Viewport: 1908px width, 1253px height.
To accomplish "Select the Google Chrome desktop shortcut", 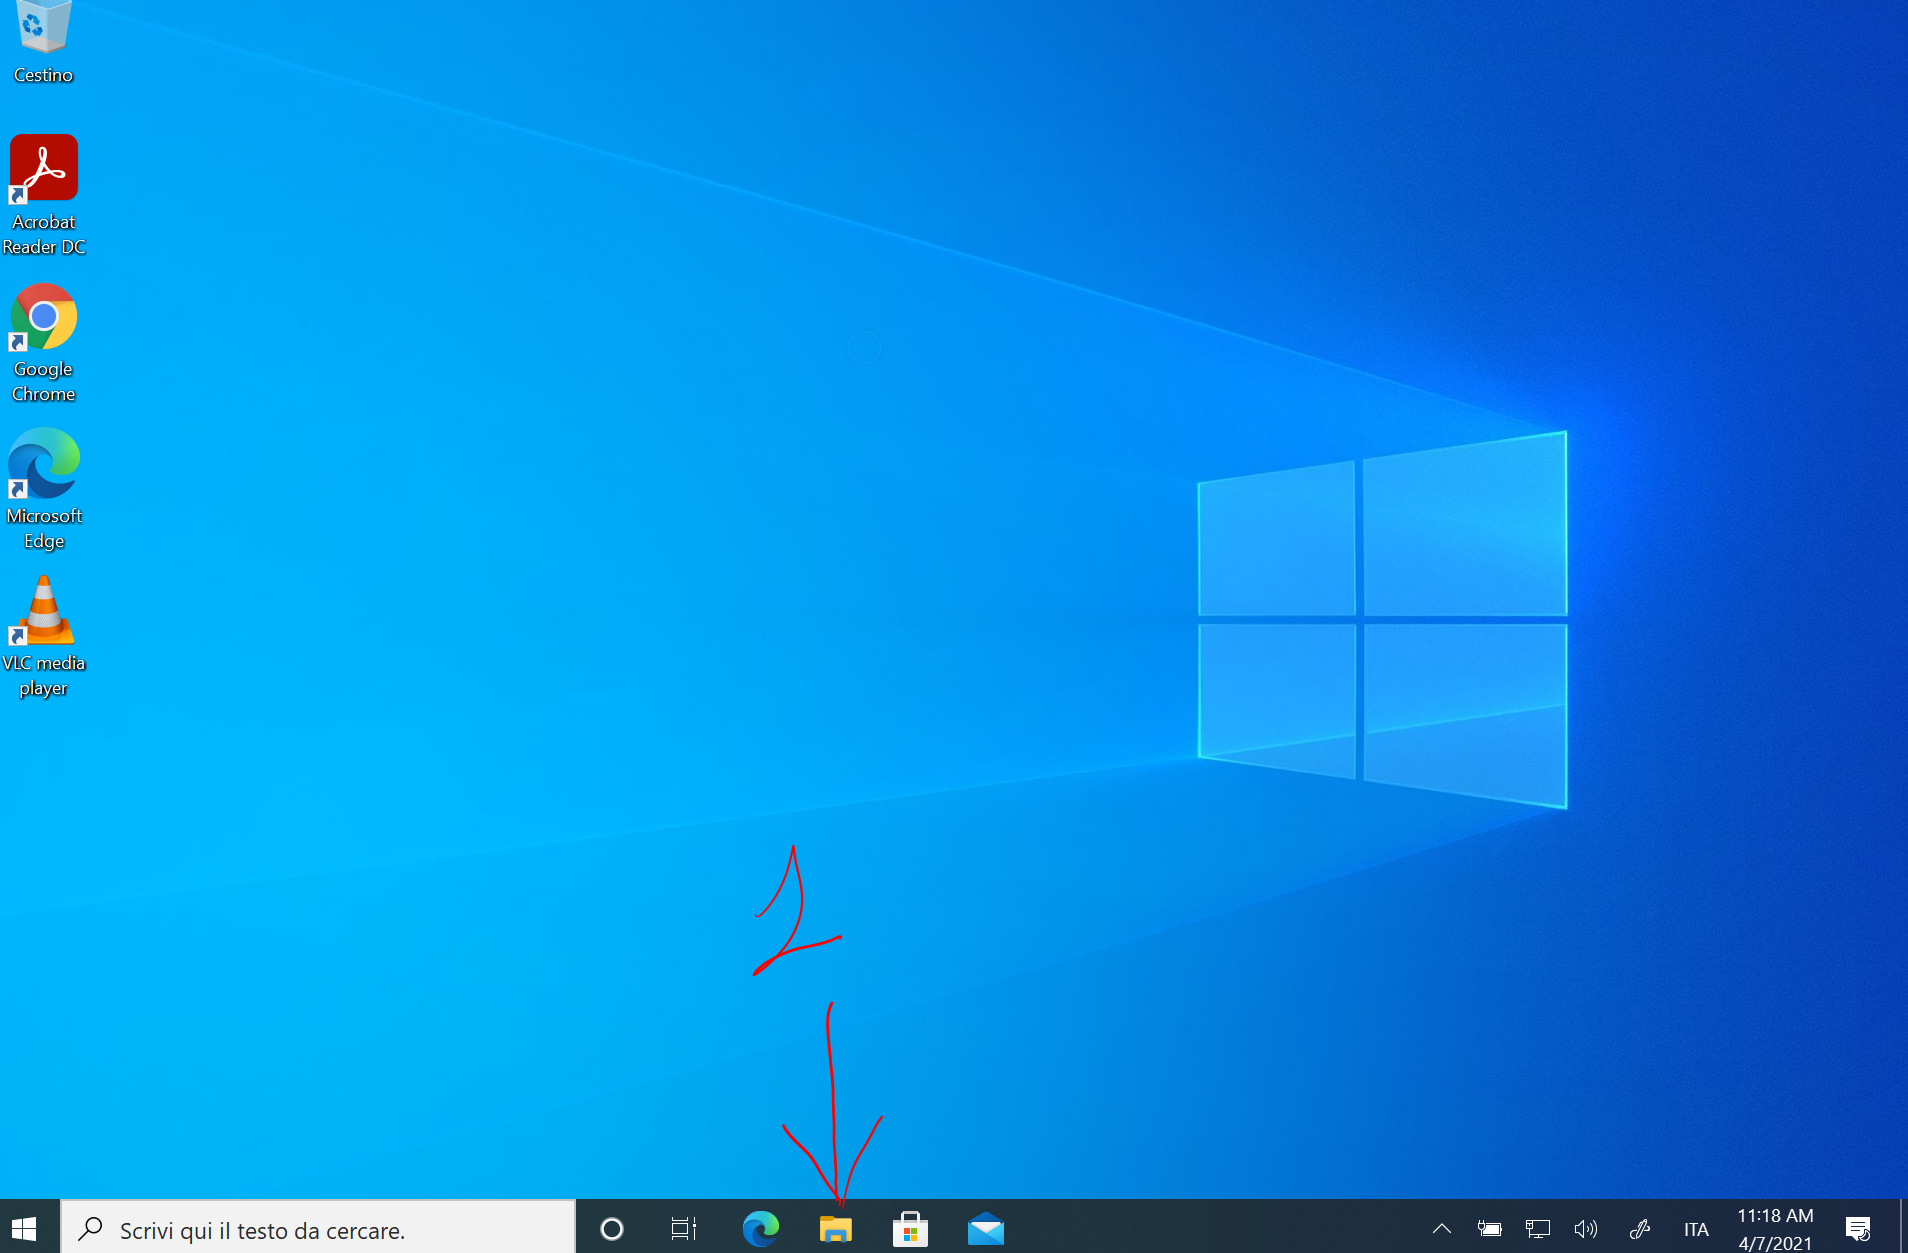I will [43, 340].
